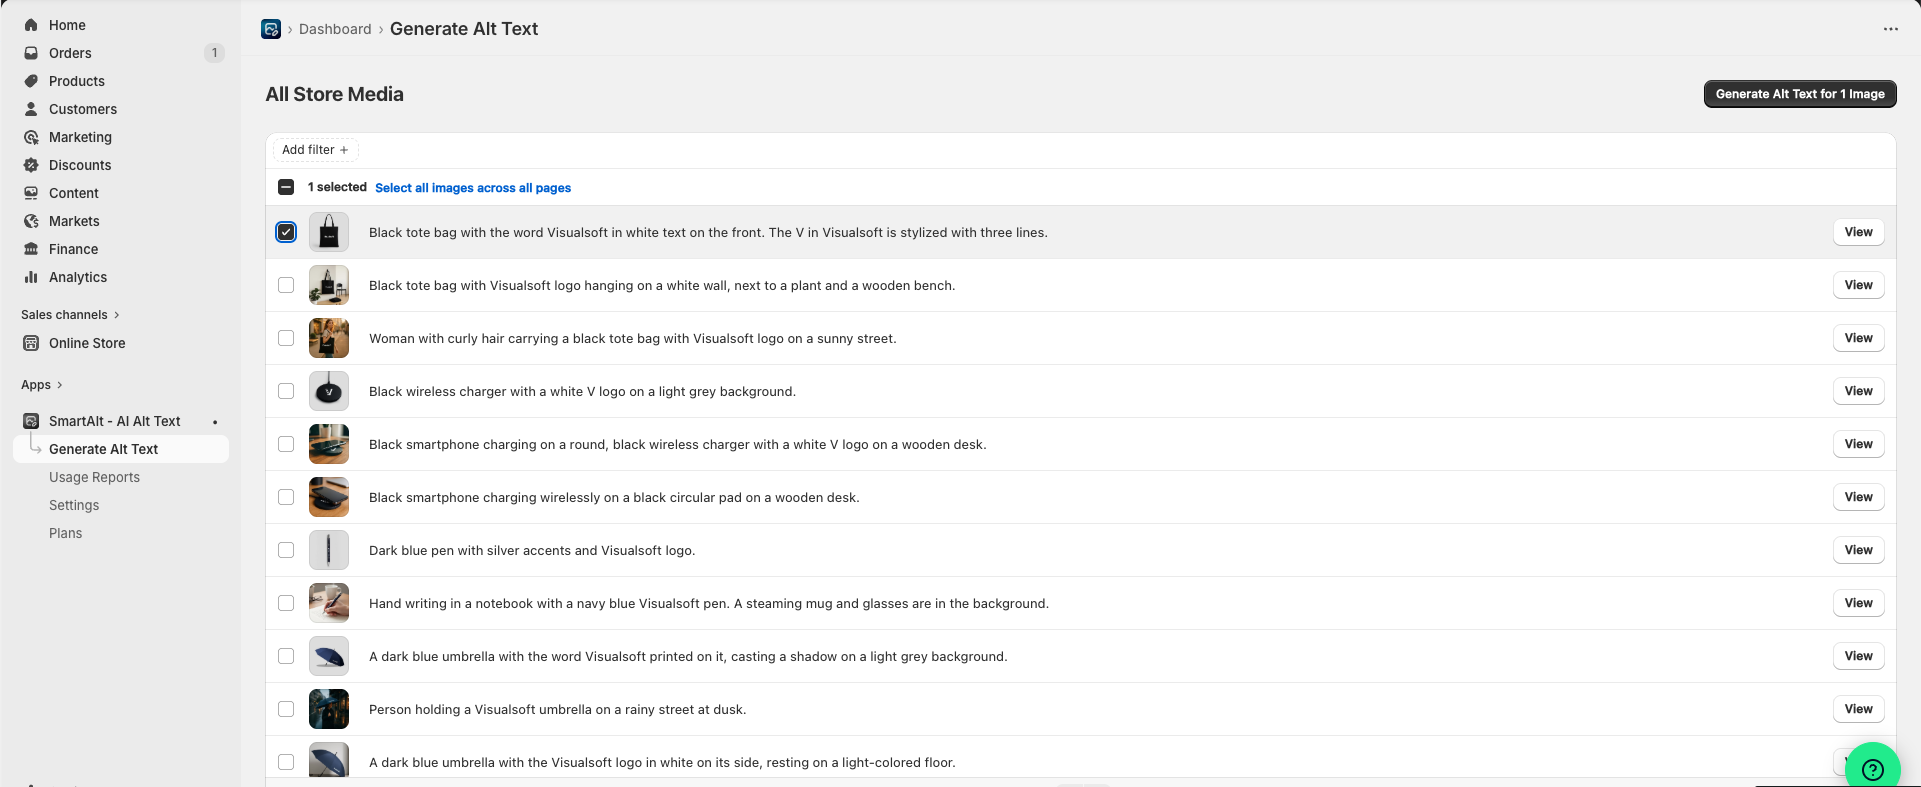Click the hand writing notebook thumbnail
Screen dimensions: 1921x787
pos(329,603)
